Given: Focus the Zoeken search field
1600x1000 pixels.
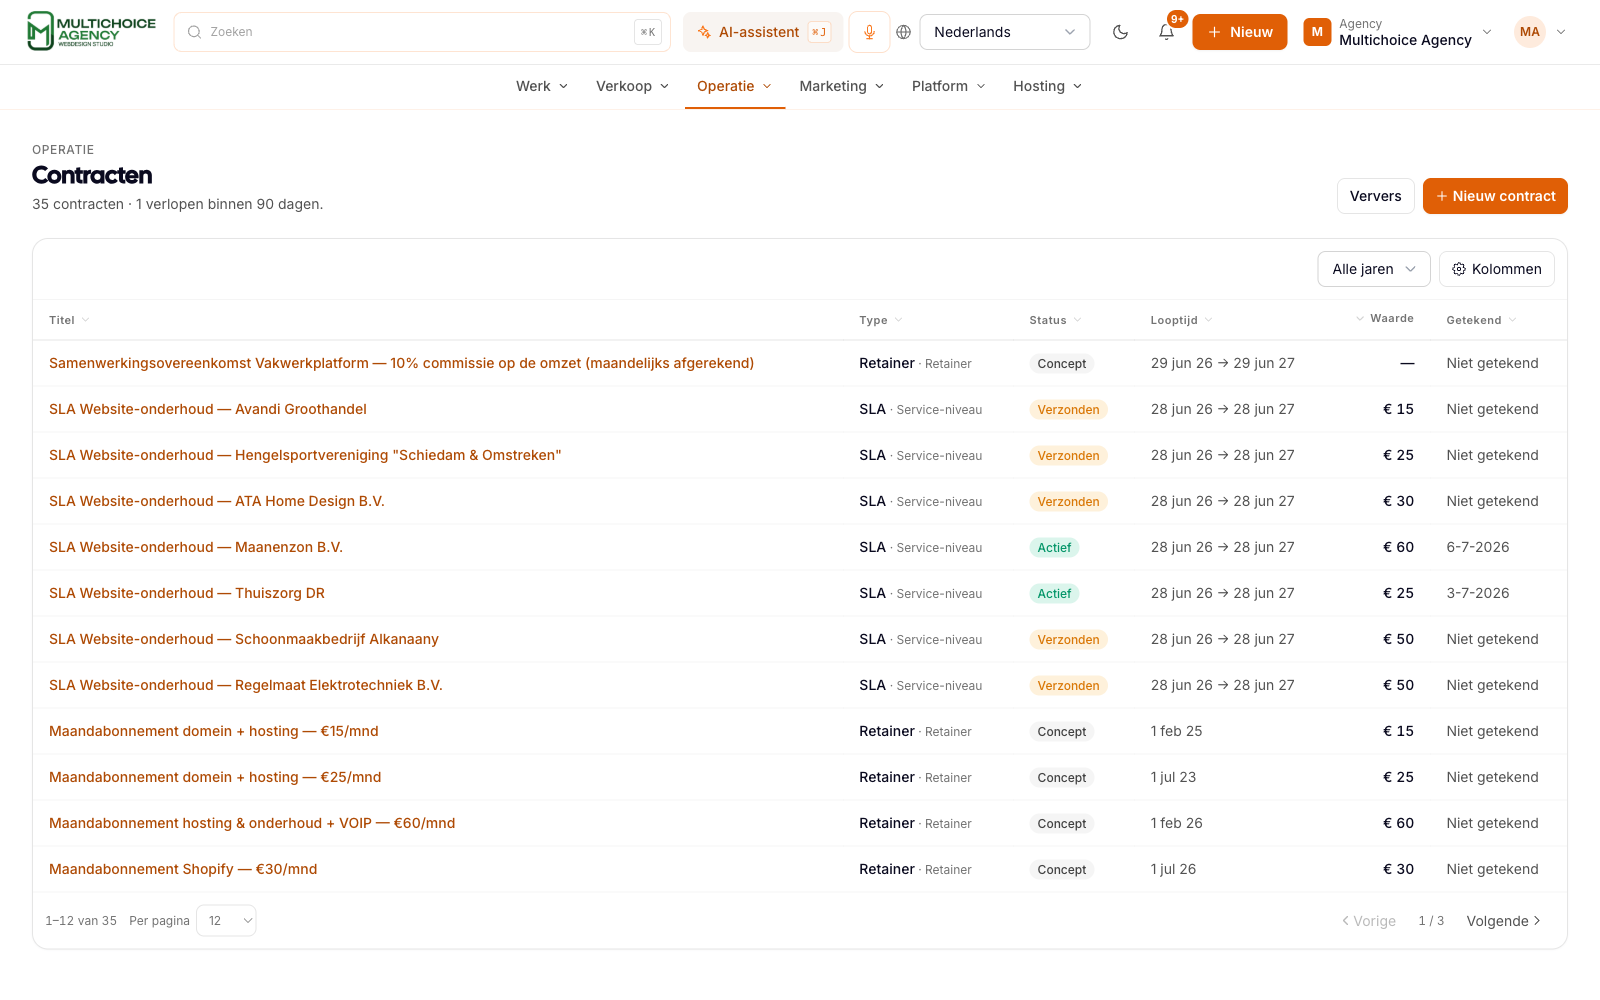Looking at the screenshot, I should [x=422, y=32].
